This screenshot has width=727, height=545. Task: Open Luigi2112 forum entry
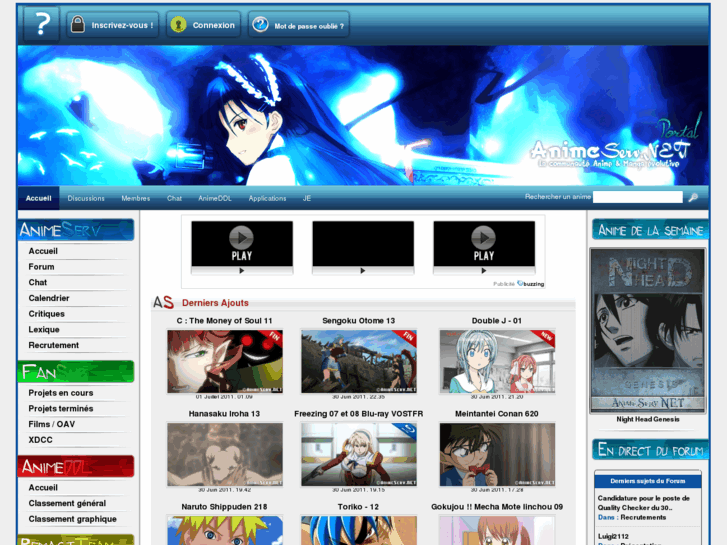tap(613, 536)
